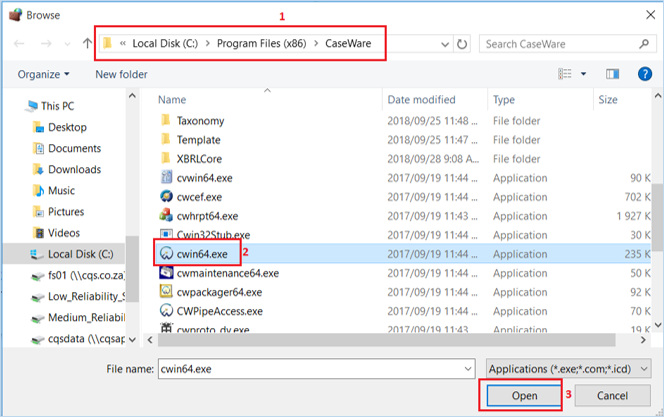
Task: Open the change view options dropdown
Action: point(584,74)
